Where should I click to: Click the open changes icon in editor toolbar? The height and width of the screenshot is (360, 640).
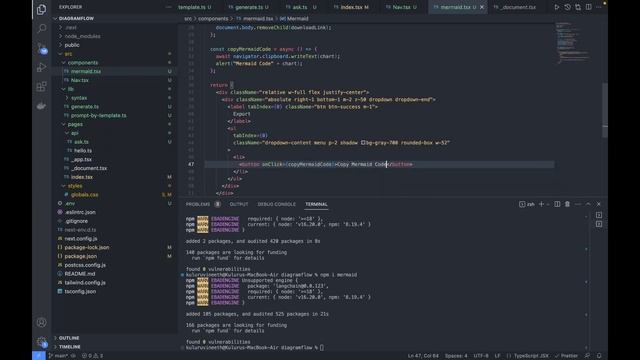[x=578, y=7]
